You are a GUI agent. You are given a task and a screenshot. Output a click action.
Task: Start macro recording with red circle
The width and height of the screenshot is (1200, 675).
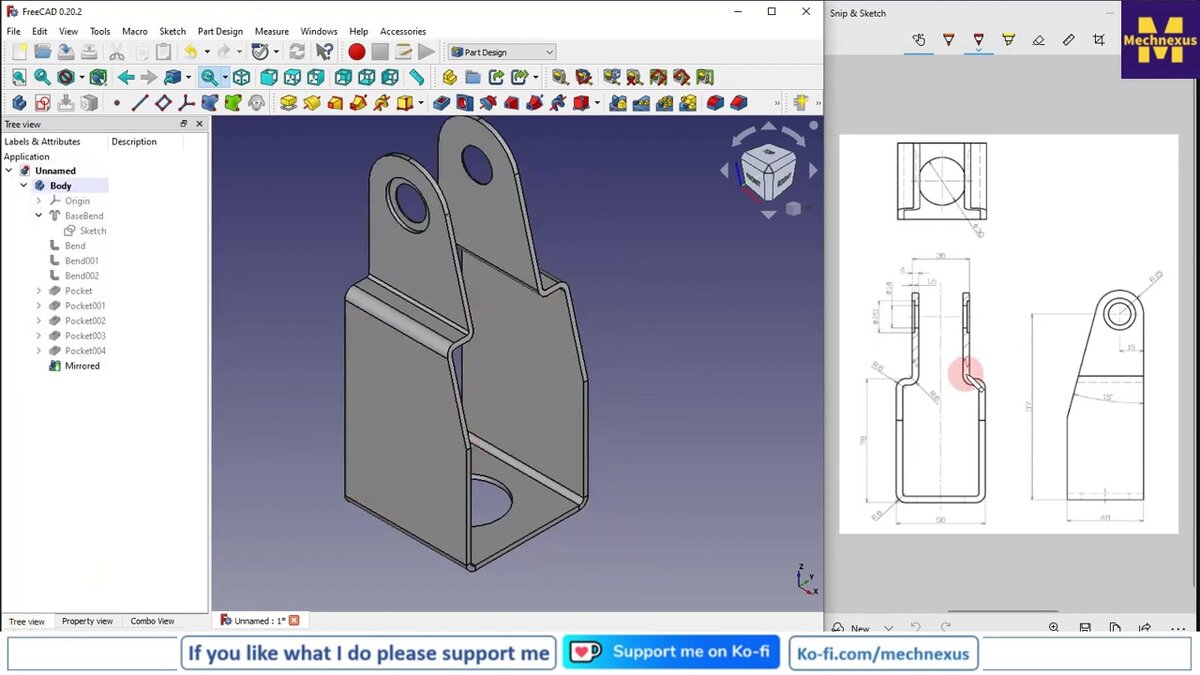point(357,52)
